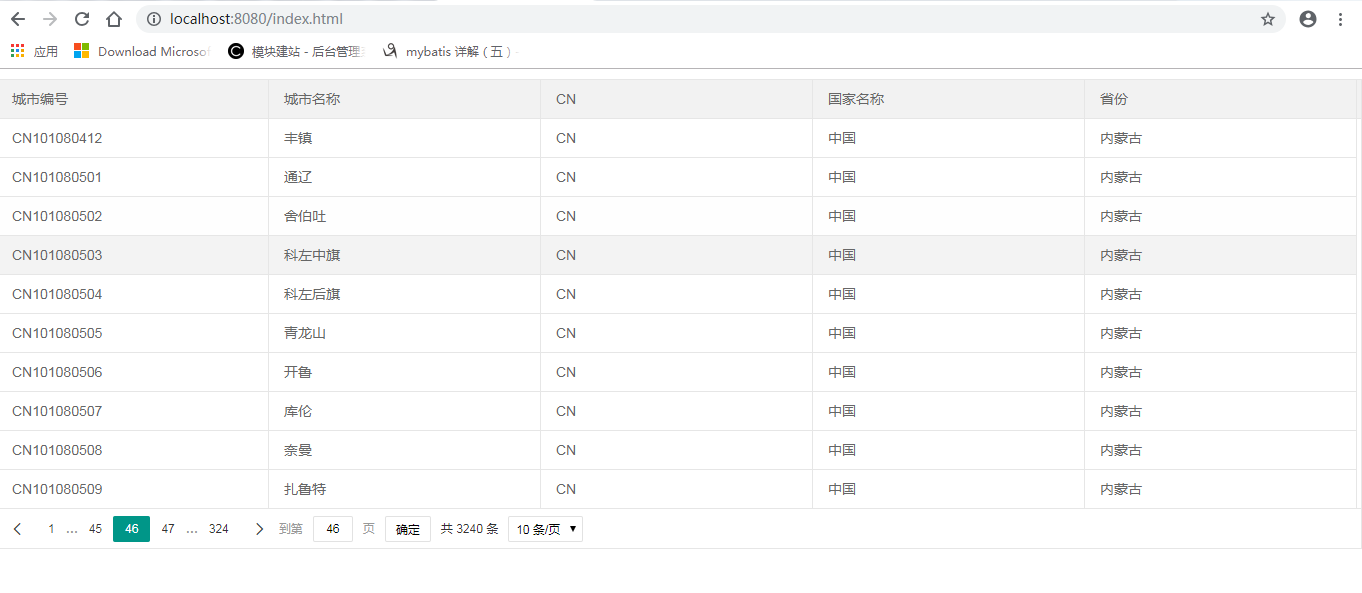Click city name 奈曼
The width and height of the screenshot is (1362, 593).
(298, 450)
